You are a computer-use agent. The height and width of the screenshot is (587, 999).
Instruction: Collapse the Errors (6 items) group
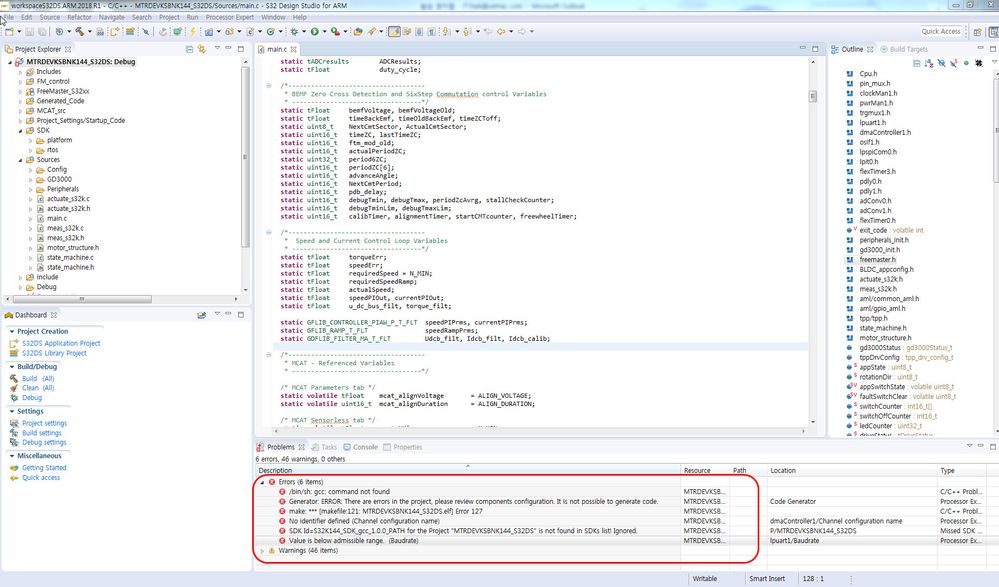[x=262, y=482]
